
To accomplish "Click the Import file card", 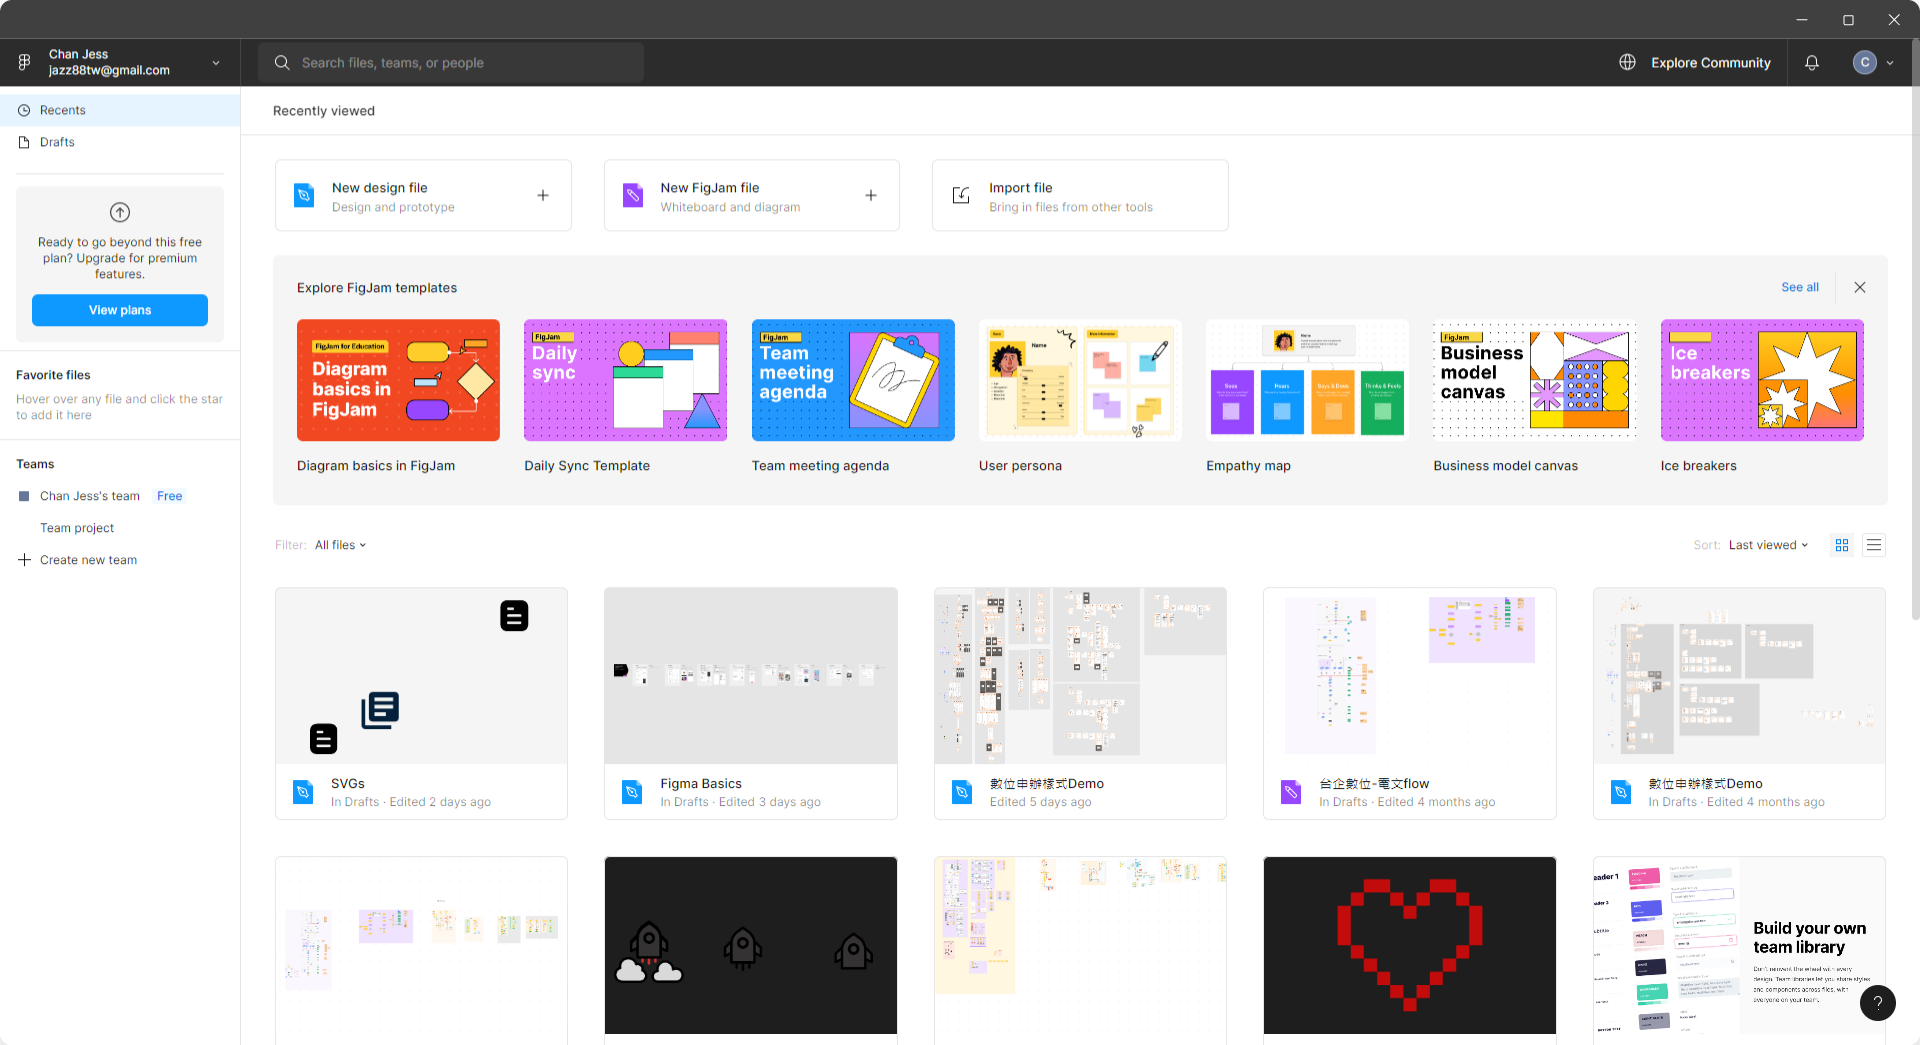I will click(1080, 195).
